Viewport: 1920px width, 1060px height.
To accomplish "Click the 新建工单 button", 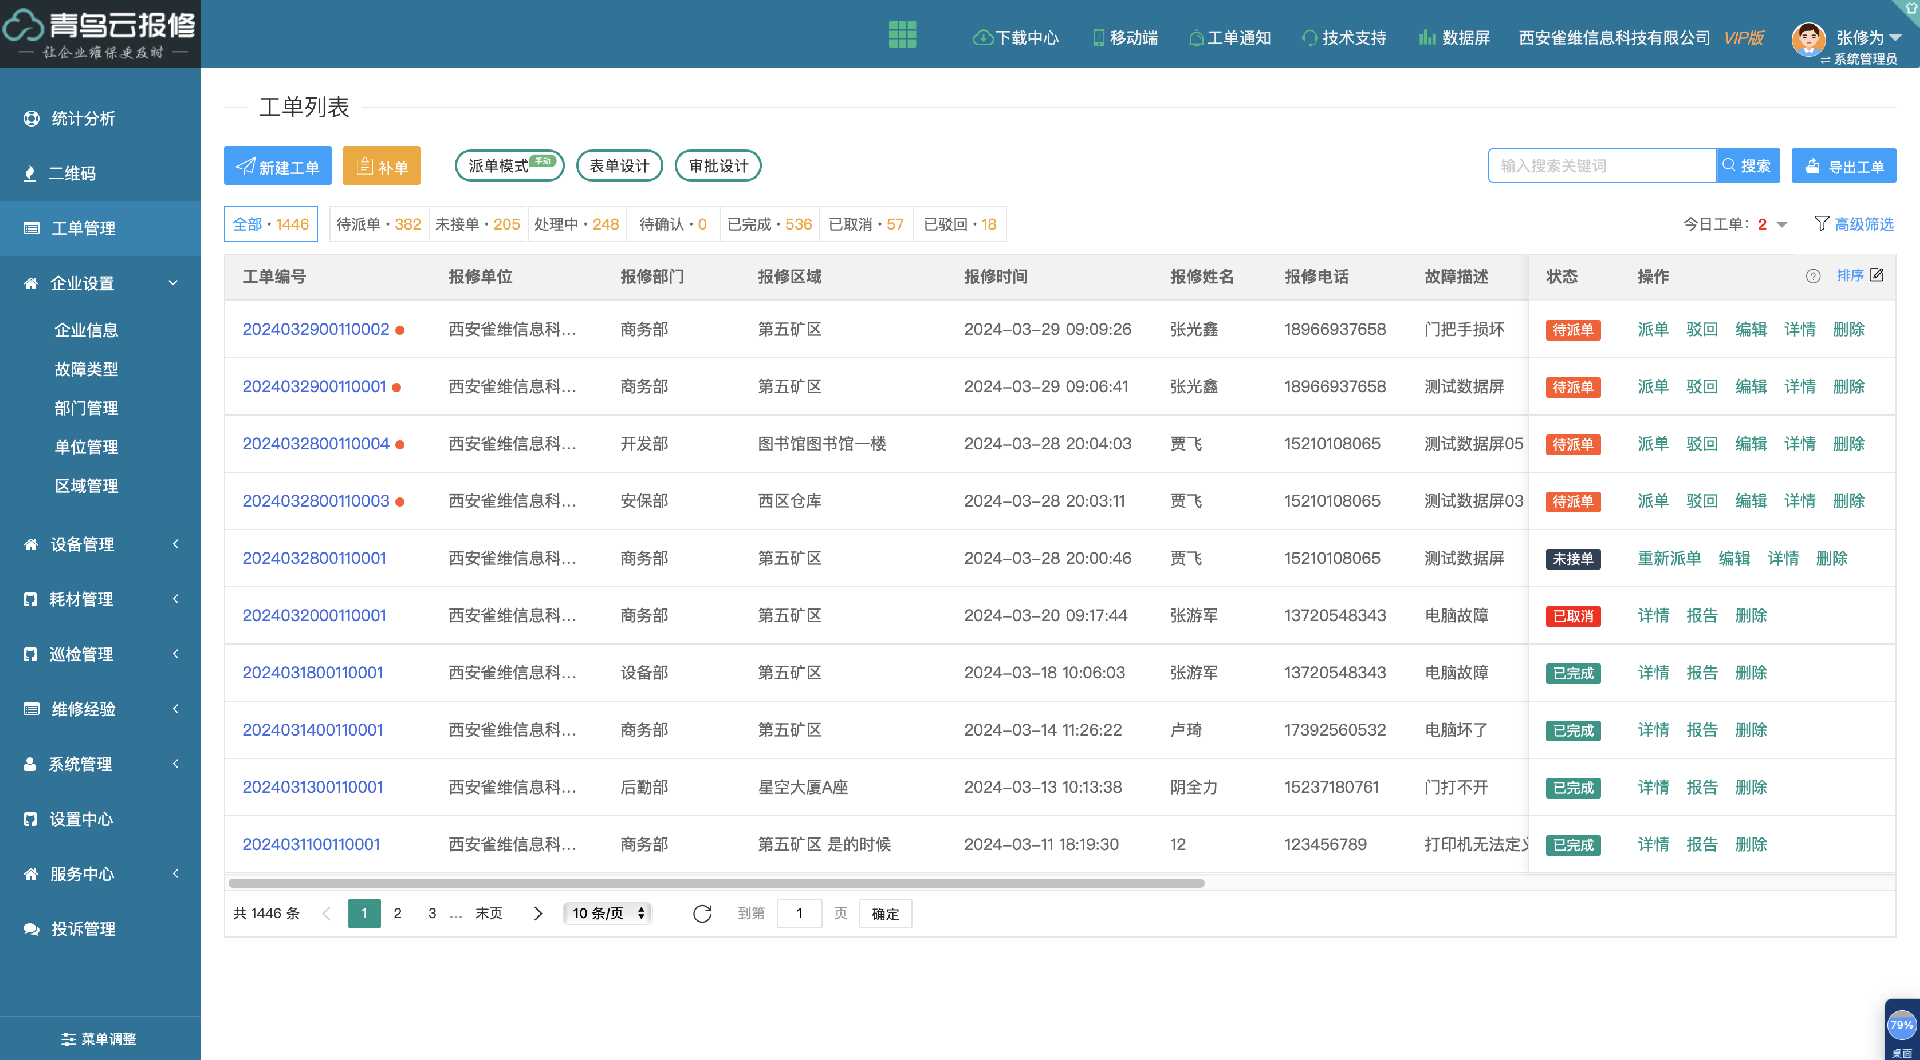I will point(277,167).
